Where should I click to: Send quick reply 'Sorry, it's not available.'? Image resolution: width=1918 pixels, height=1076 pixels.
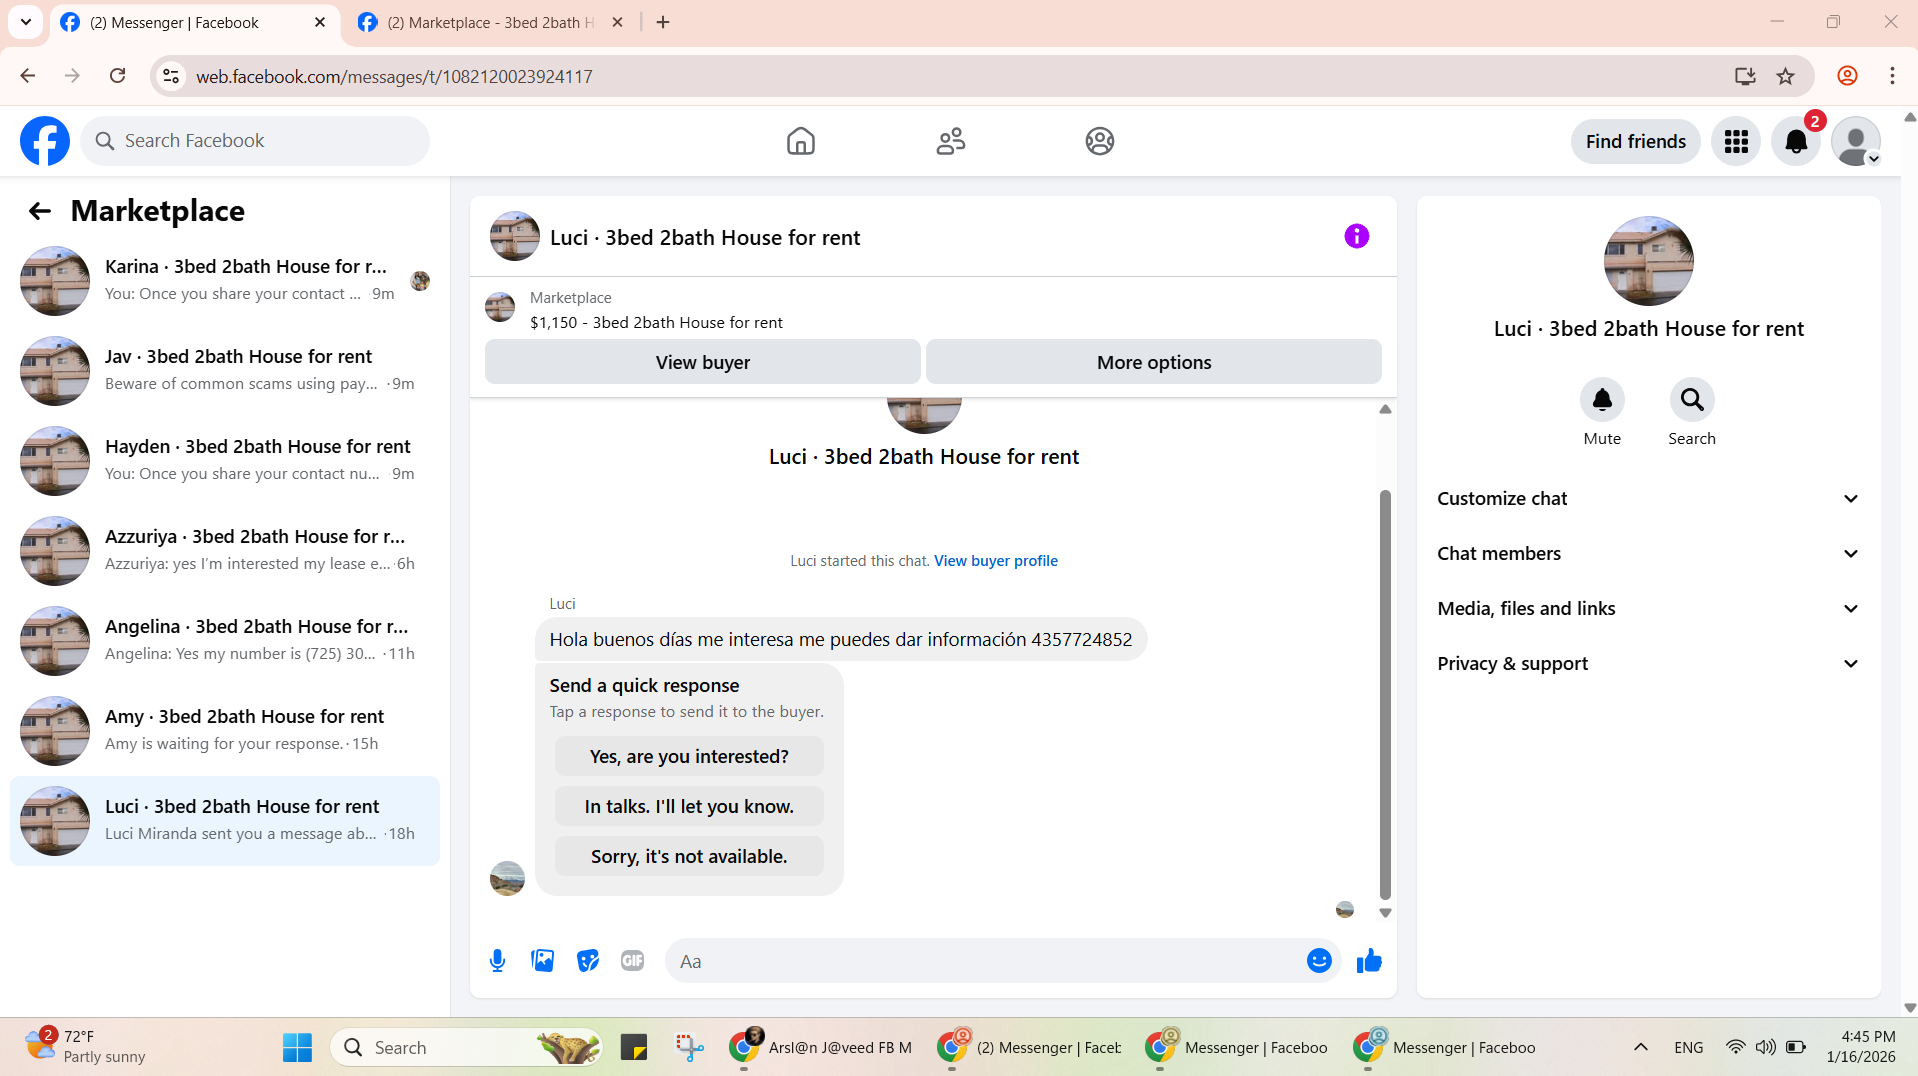(689, 856)
